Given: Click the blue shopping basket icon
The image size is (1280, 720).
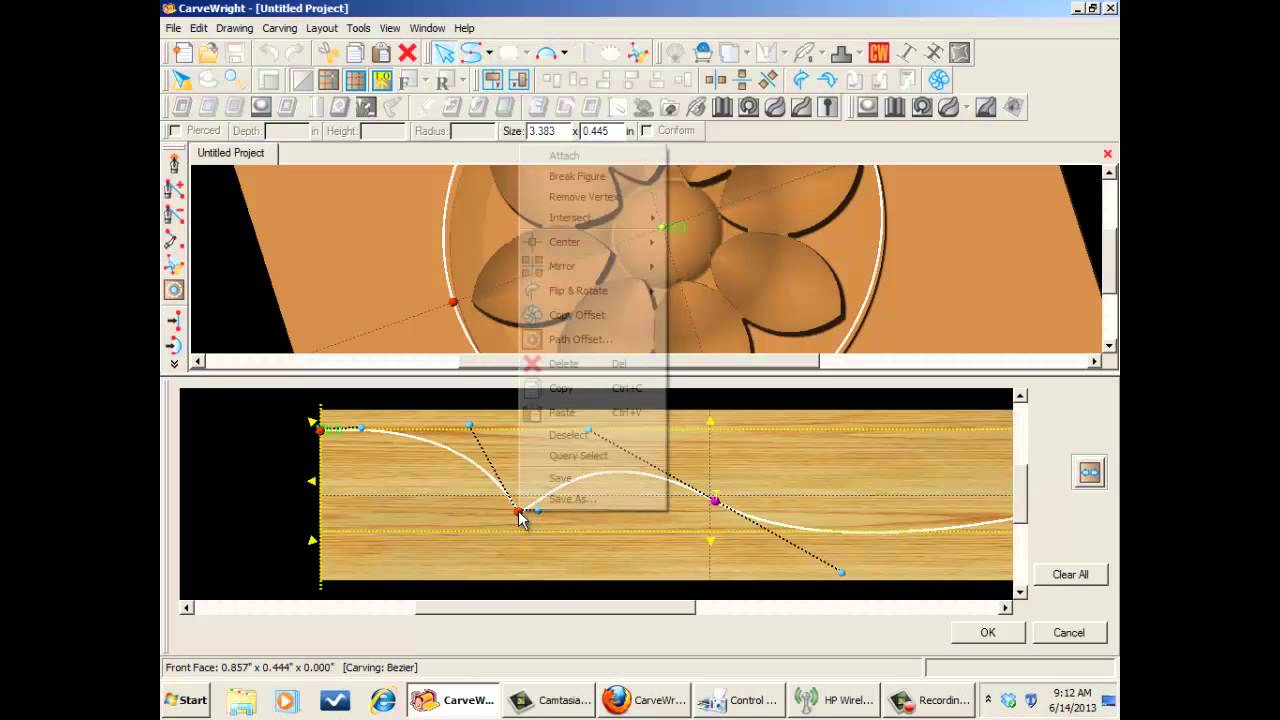Looking at the screenshot, I should click(x=703, y=53).
